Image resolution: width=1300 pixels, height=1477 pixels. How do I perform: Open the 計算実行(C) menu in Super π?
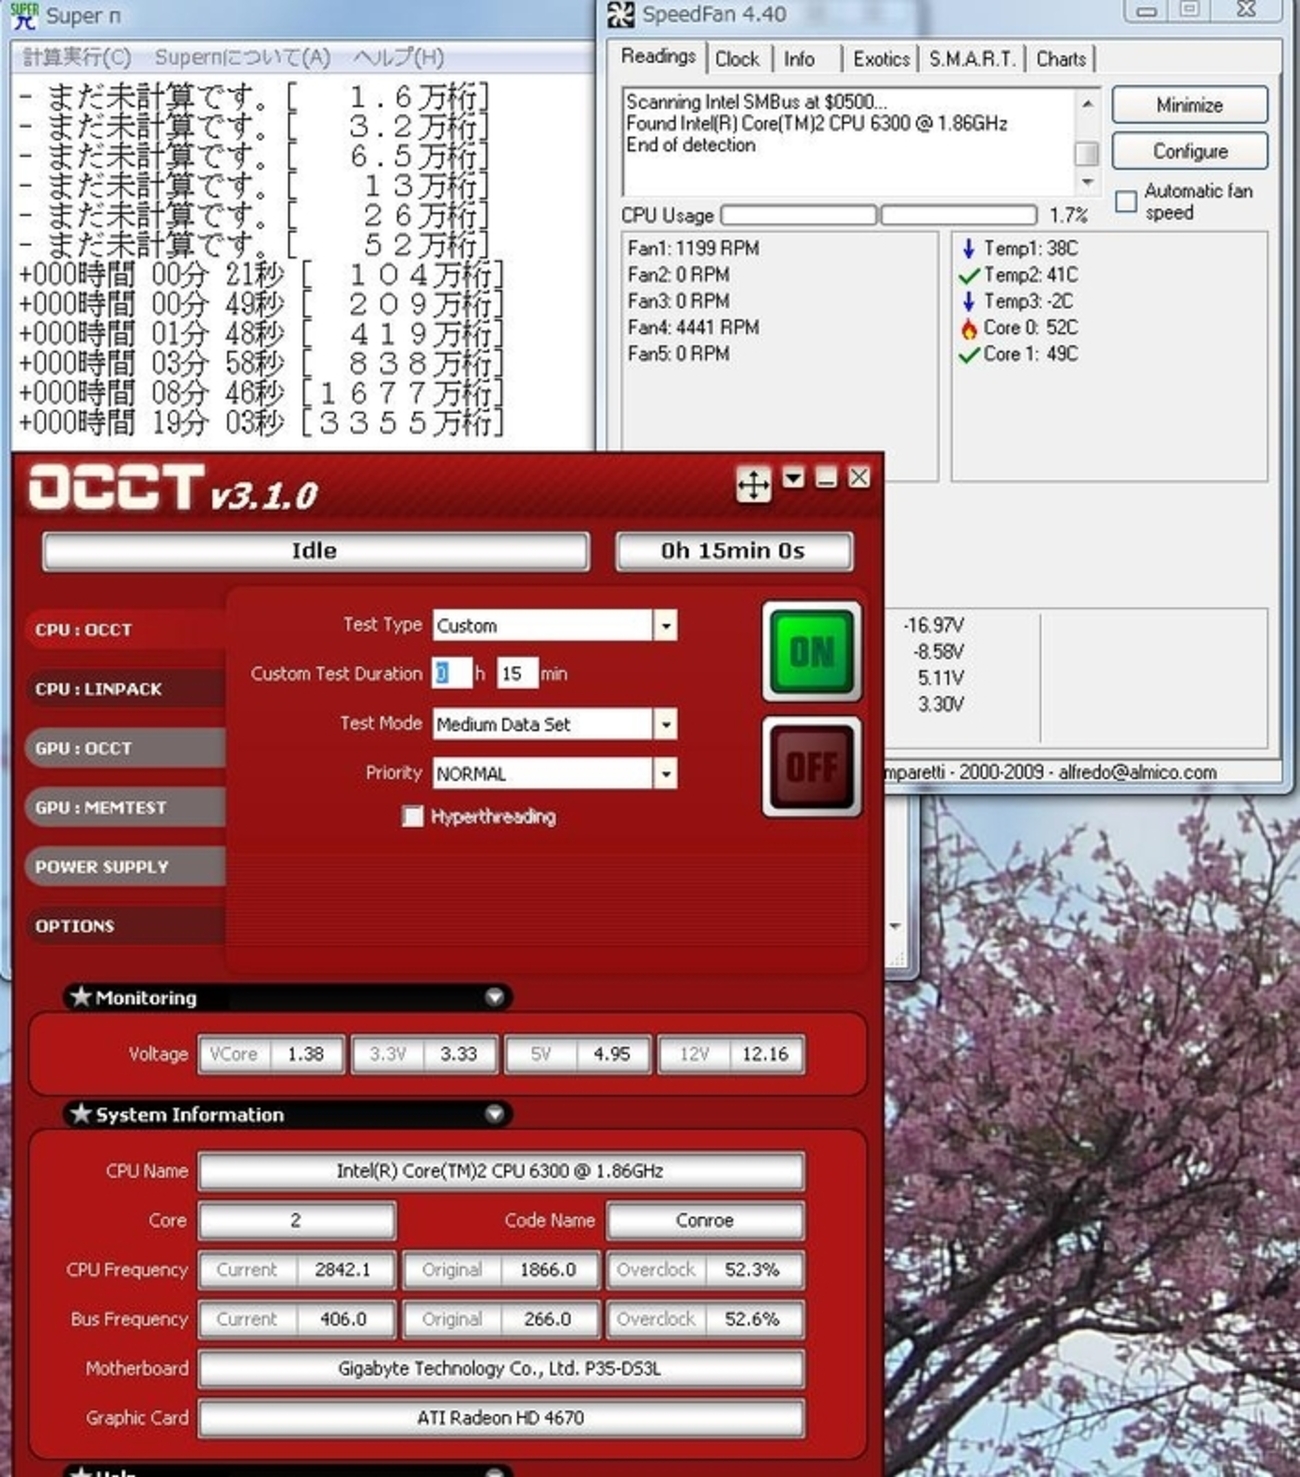(x=76, y=57)
